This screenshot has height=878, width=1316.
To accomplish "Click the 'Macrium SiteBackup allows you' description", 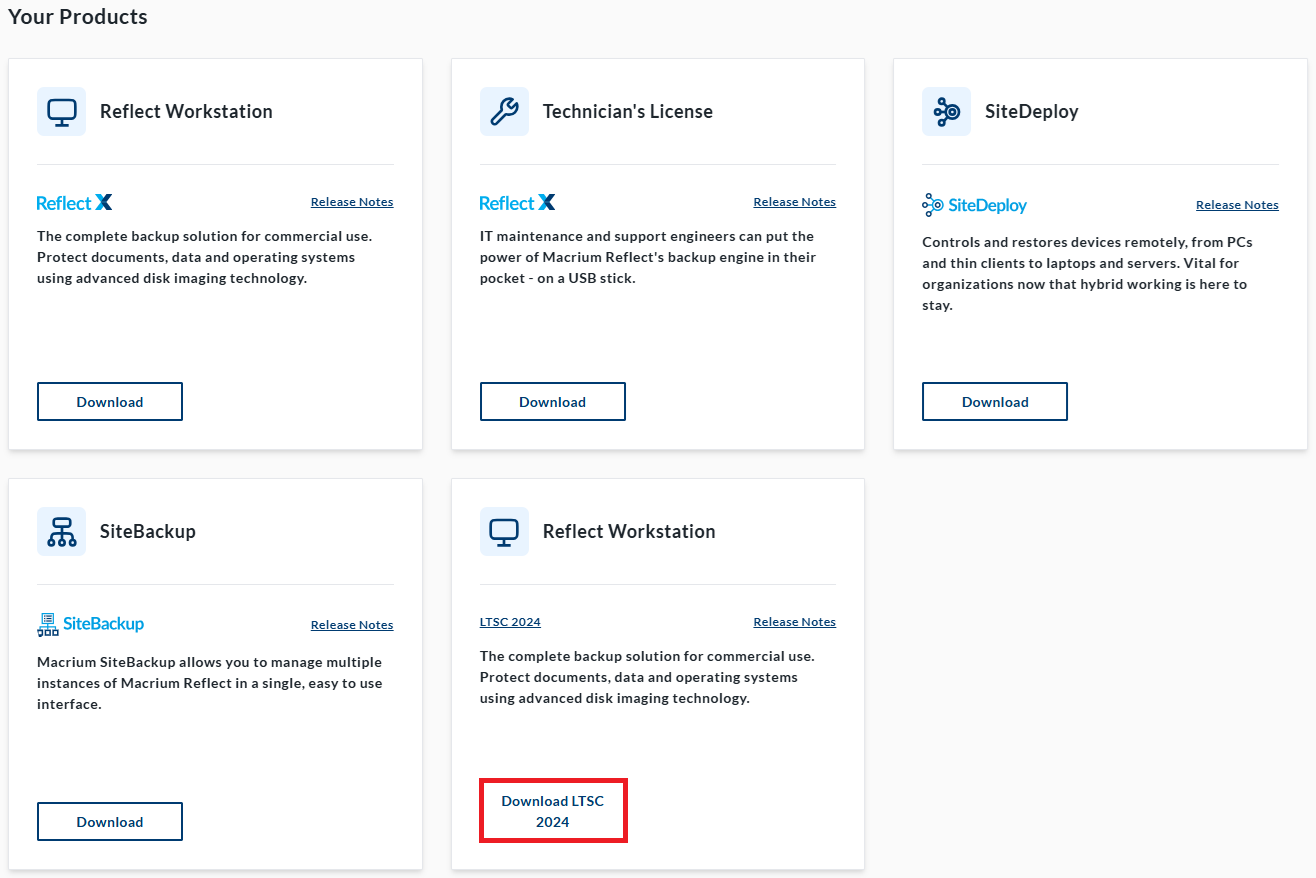I will coord(209,683).
